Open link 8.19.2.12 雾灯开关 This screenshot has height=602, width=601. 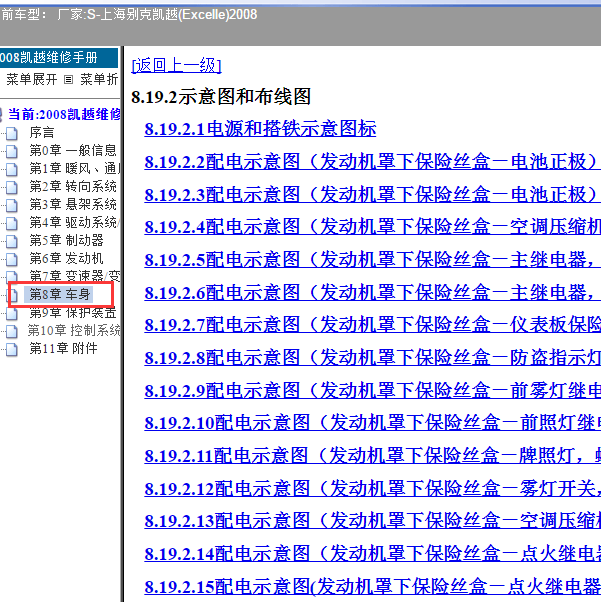tap(373, 489)
